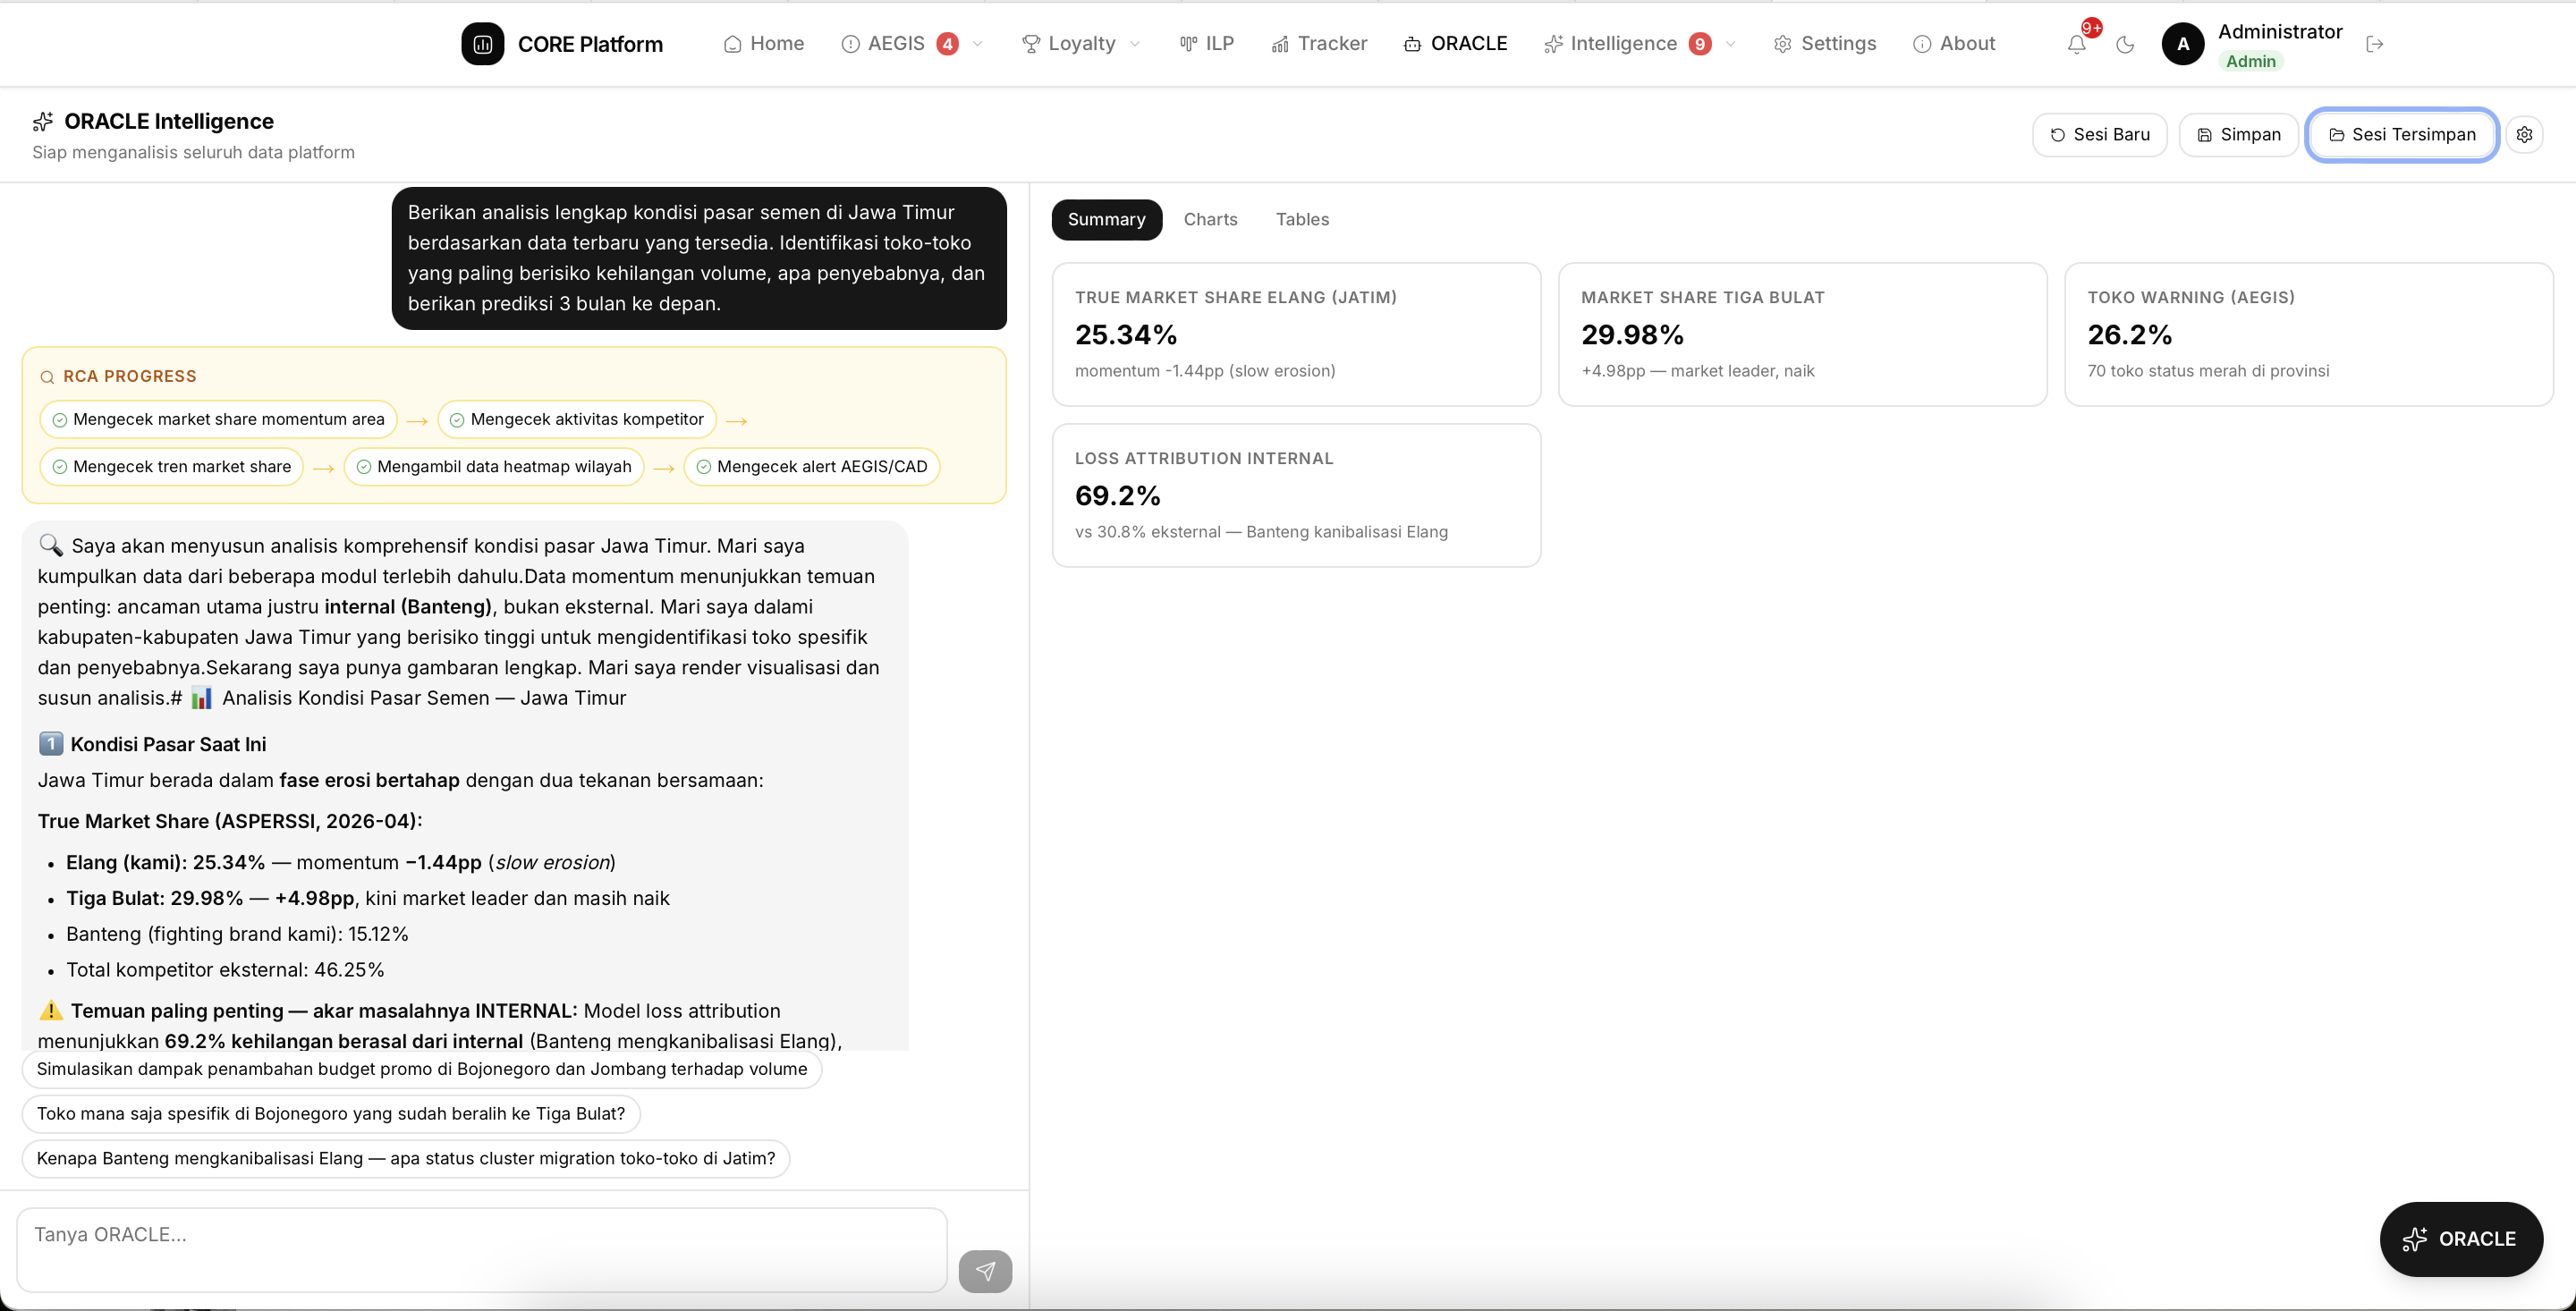This screenshot has width=2576, height=1311.
Task: Click the Market Share Tiga Bulat card
Action: [1802, 335]
